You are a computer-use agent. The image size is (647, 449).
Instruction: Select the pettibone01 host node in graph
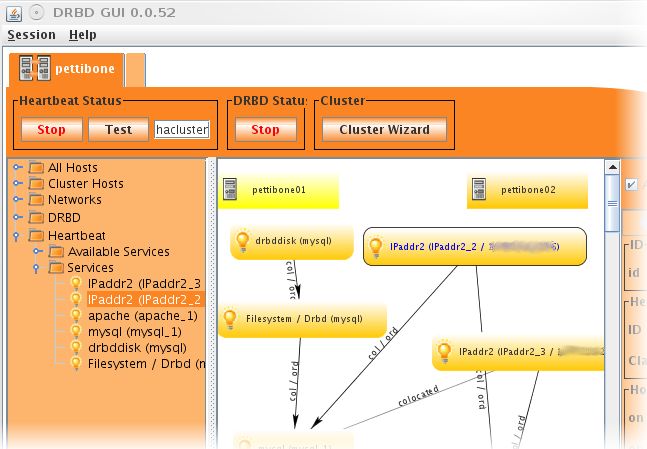tap(279, 190)
